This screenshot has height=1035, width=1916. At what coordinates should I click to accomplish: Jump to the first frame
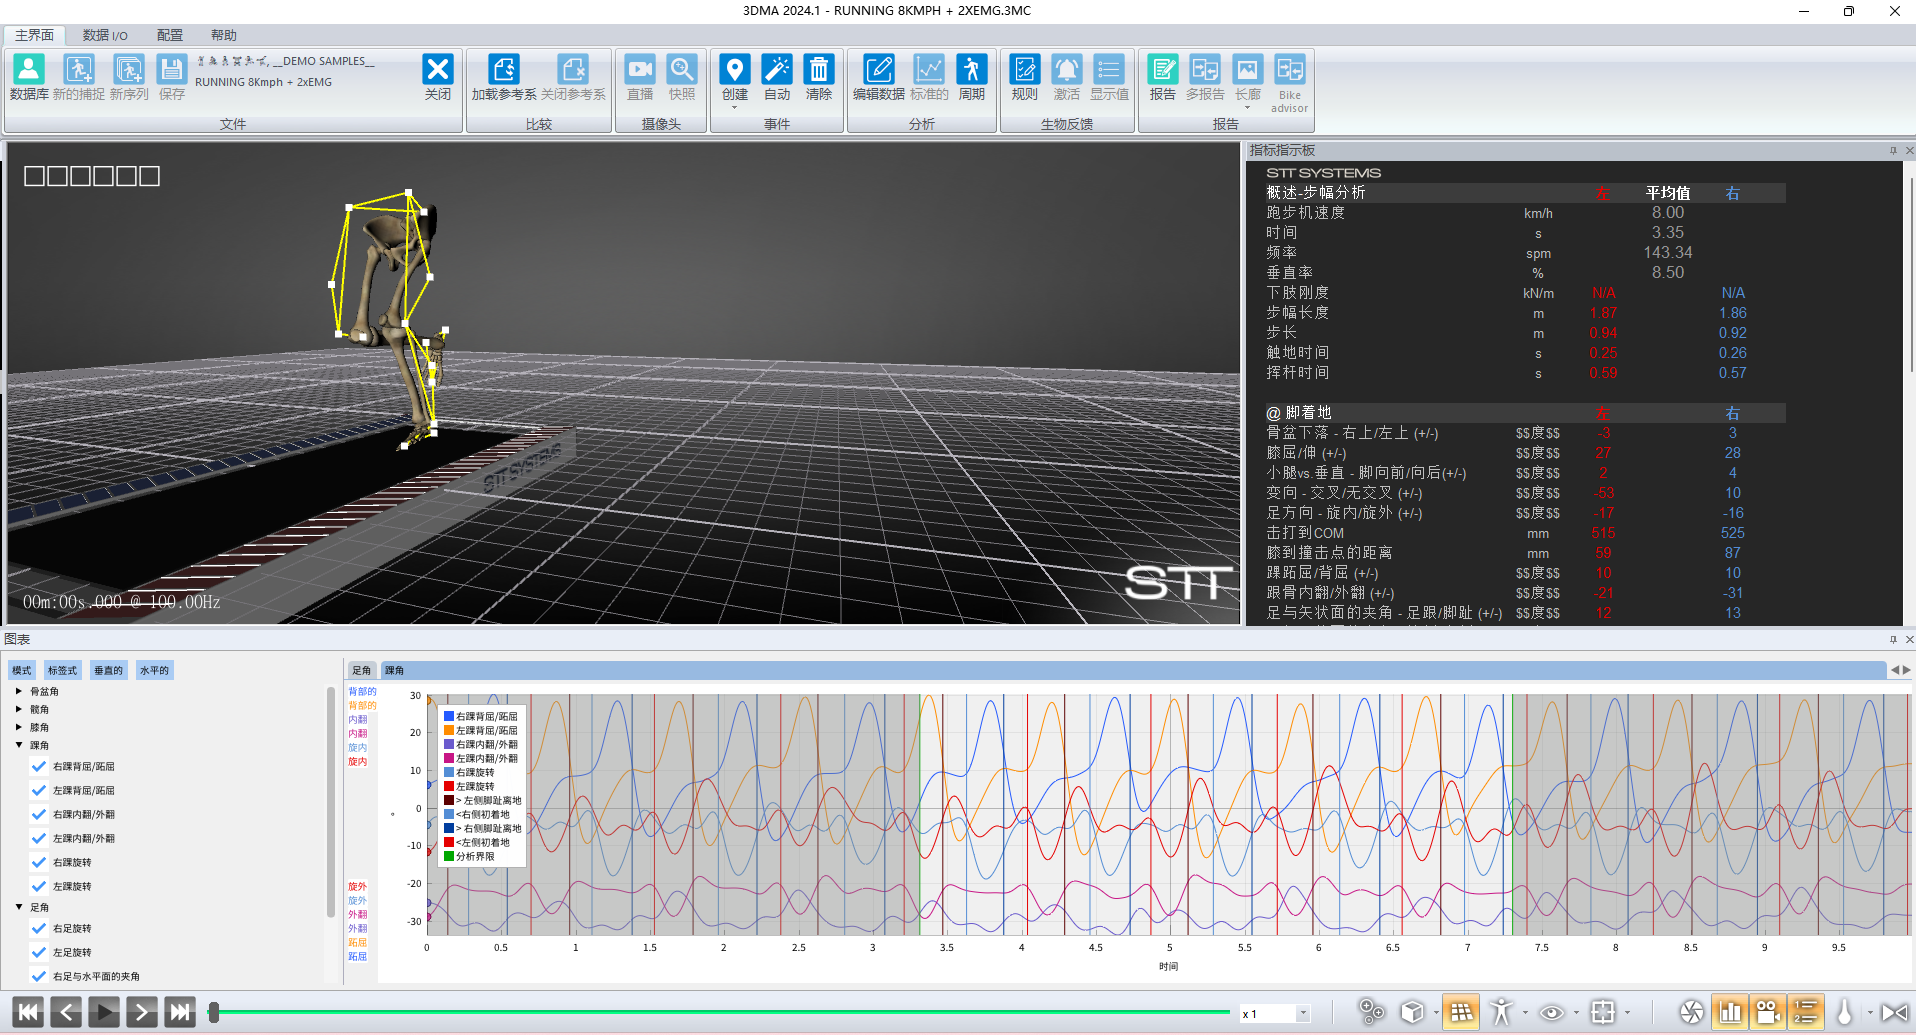28,1012
